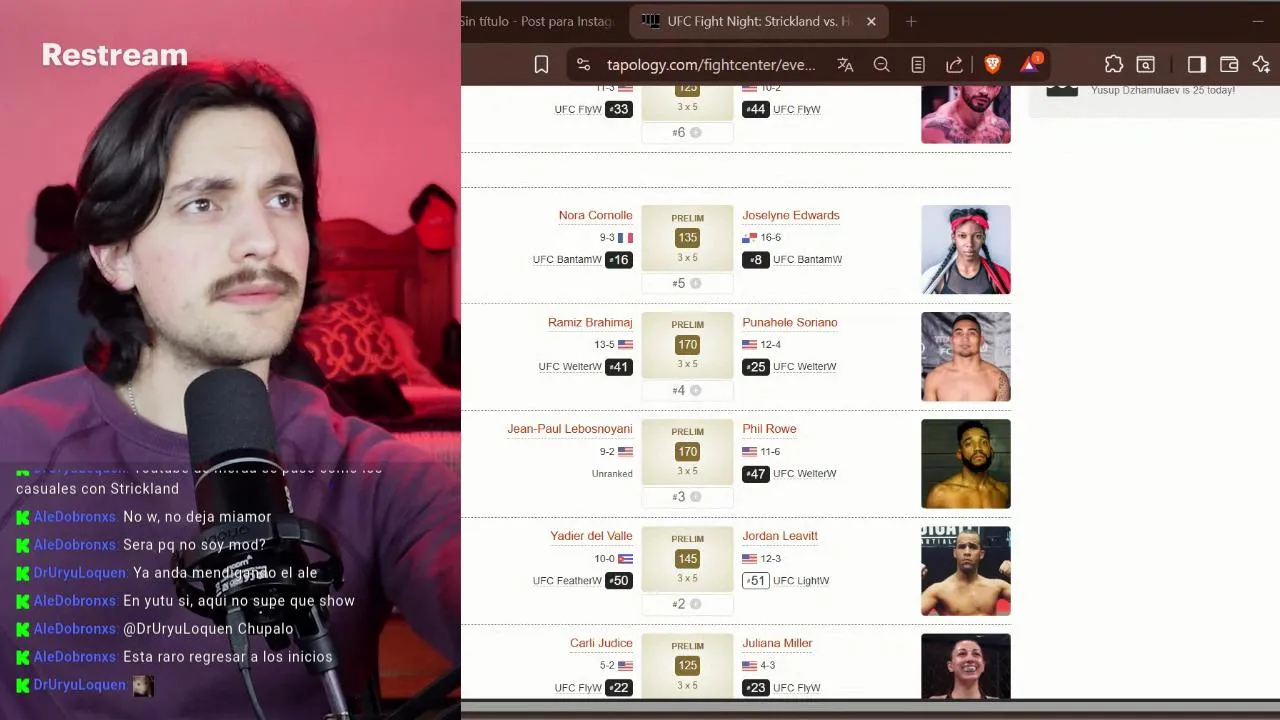This screenshot has width=1280, height=720.
Task: Open Jordan Leavitt fighter link
Action: click(780, 536)
